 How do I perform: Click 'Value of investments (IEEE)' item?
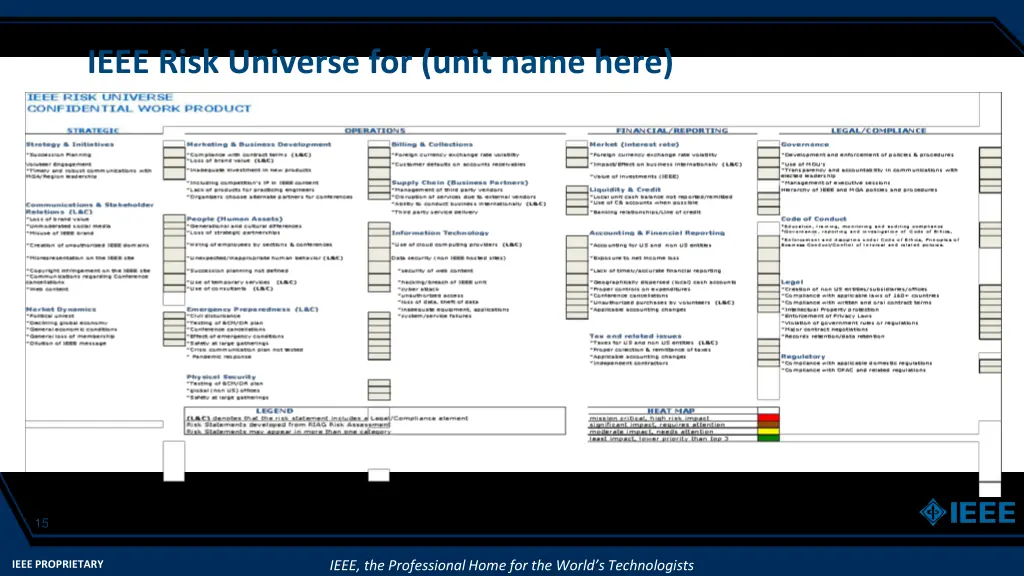pos(634,176)
